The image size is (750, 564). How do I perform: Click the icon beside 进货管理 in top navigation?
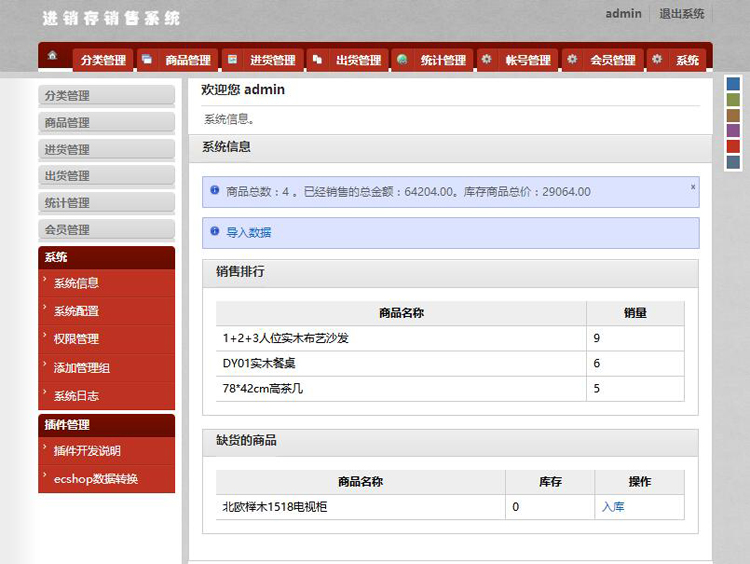pyautogui.click(x=232, y=59)
